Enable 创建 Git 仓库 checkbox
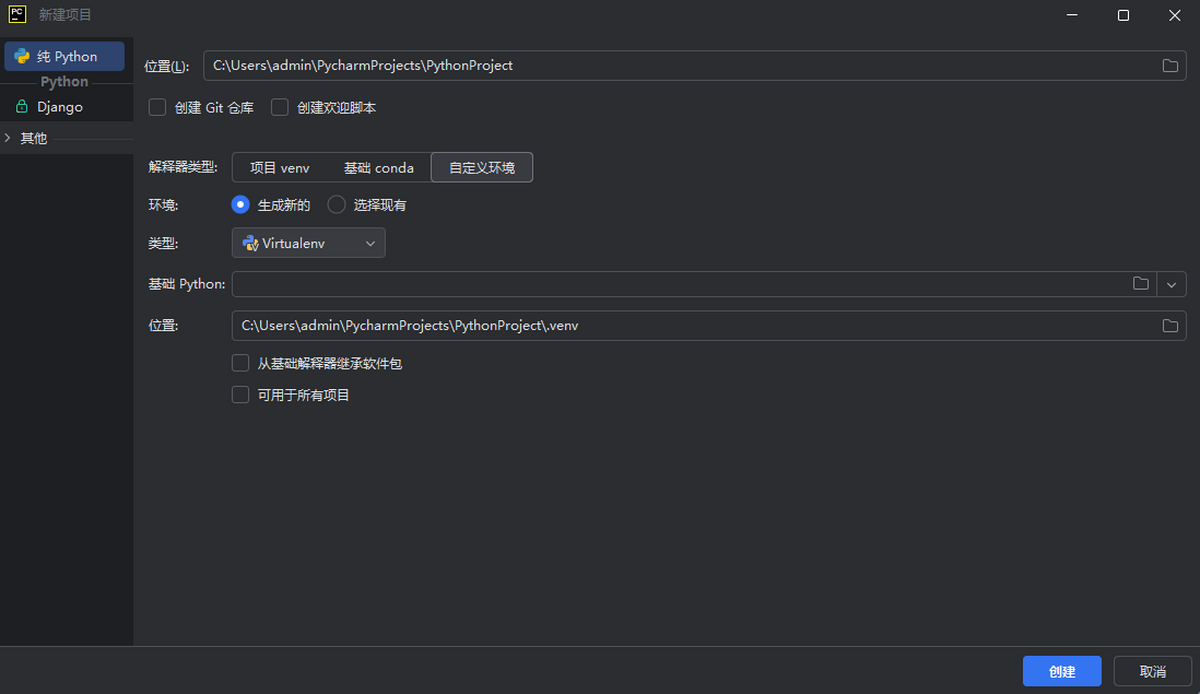Image resolution: width=1200 pixels, height=694 pixels. point(157,107)
